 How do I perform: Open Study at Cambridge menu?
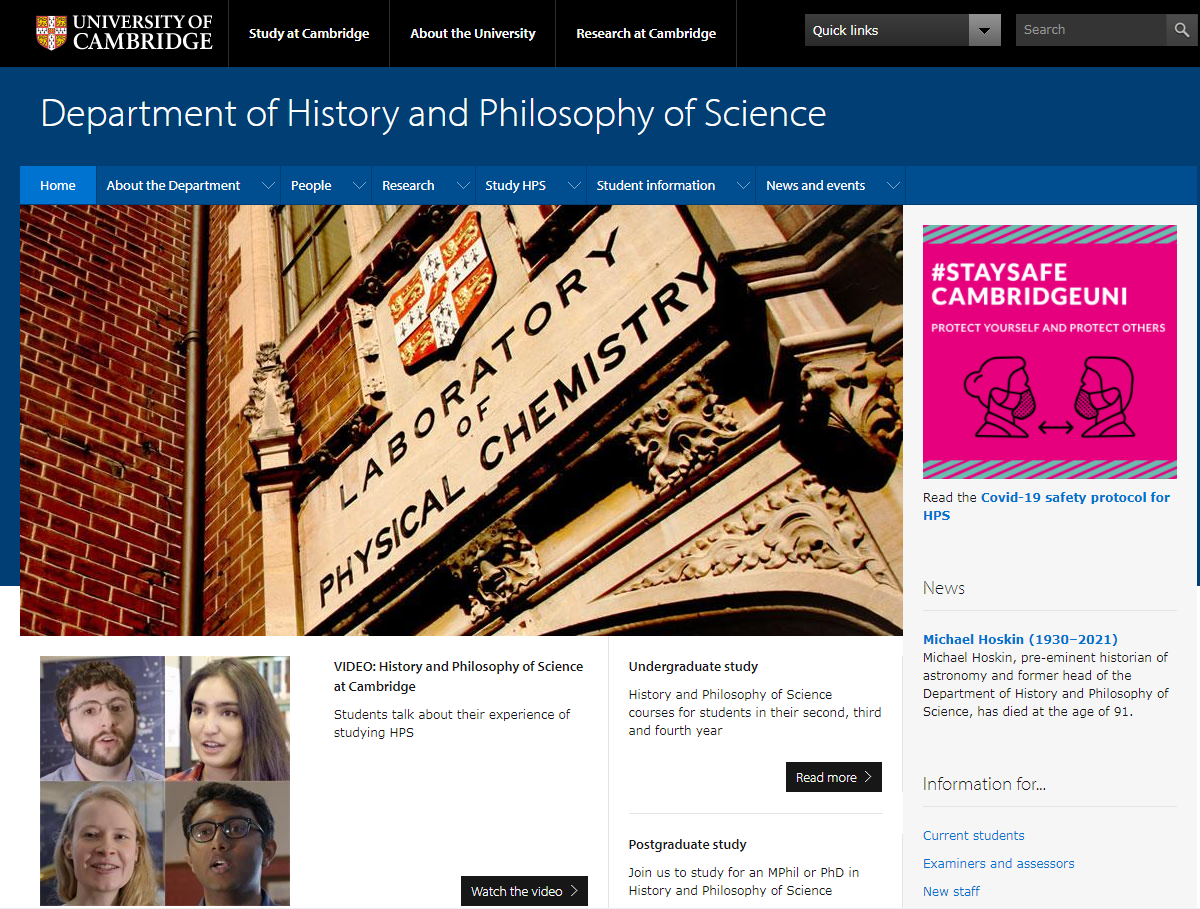coord(309,34)
